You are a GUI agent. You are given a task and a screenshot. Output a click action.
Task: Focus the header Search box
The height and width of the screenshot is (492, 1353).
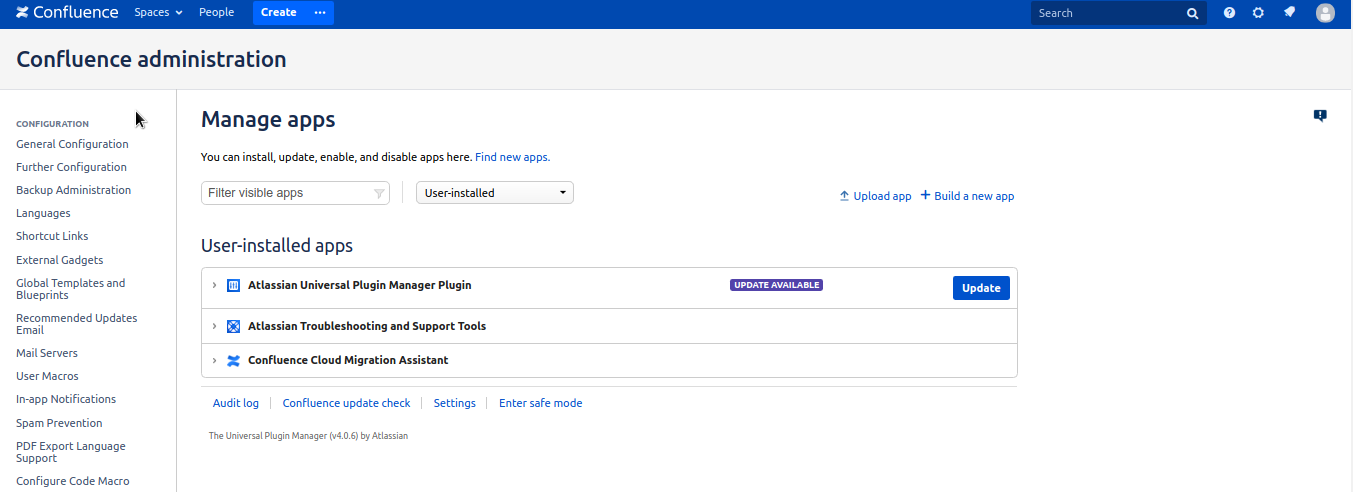point(1119,13)
